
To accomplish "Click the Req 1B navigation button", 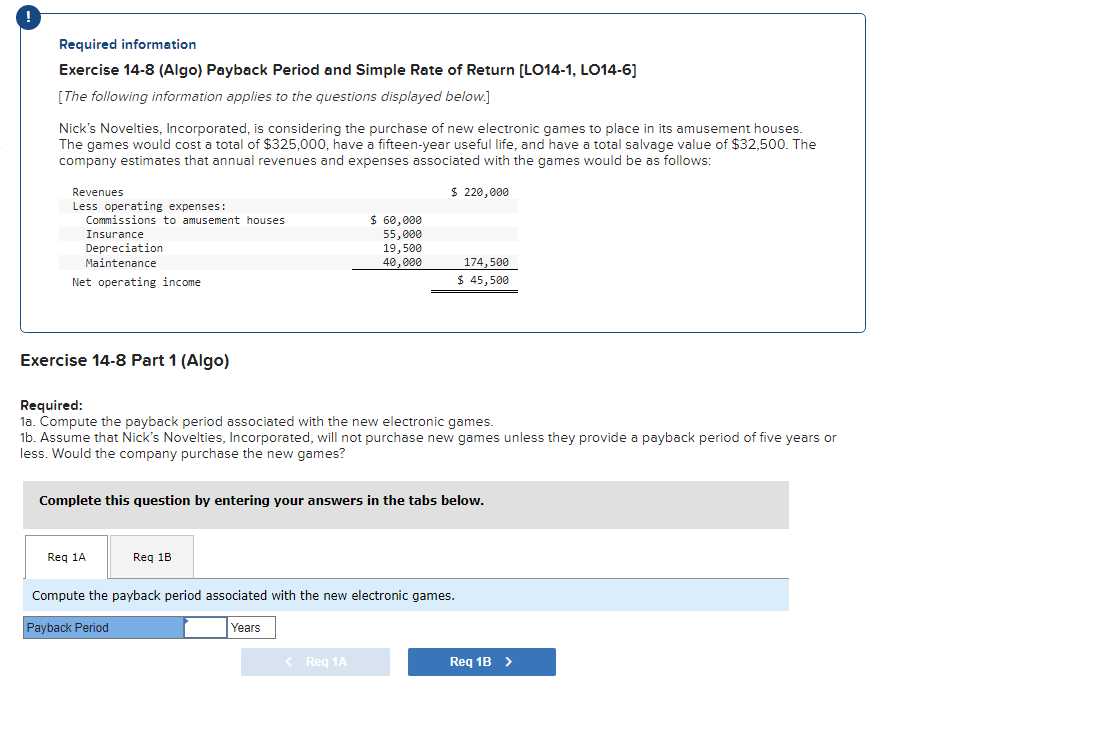I will (x=481, y=661).
